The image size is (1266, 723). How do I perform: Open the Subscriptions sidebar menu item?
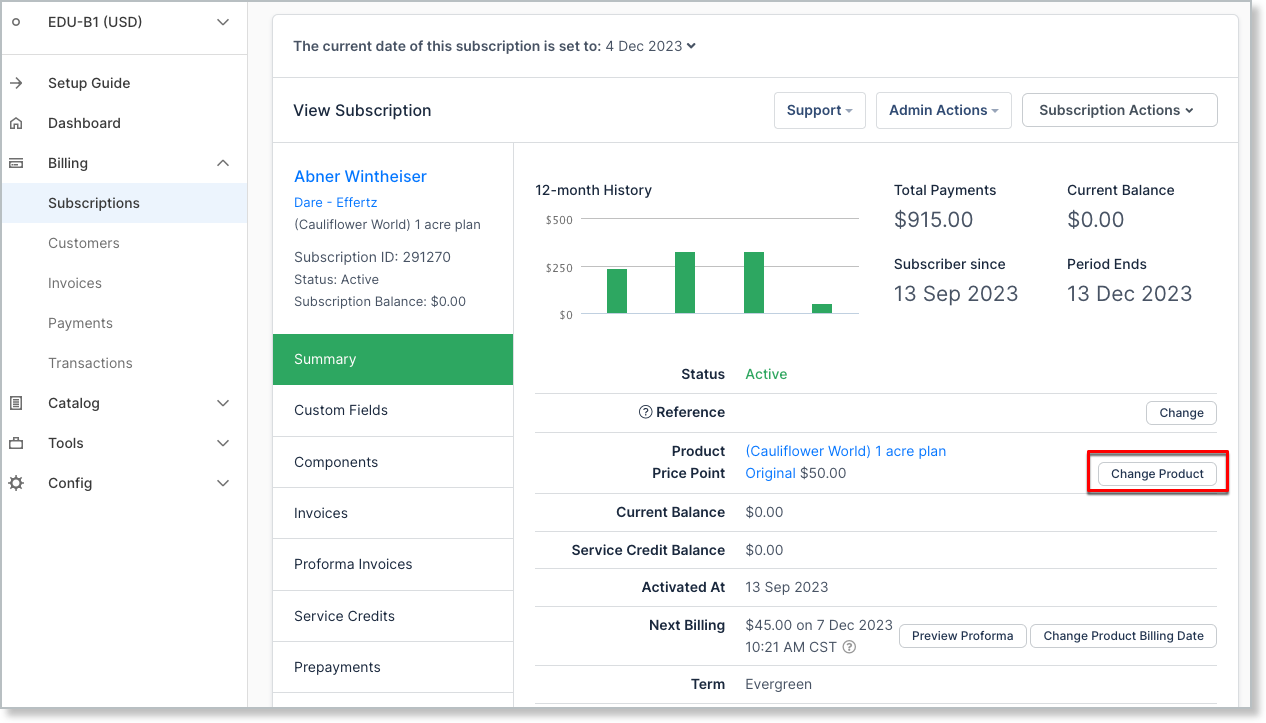[x=94, y=202]
